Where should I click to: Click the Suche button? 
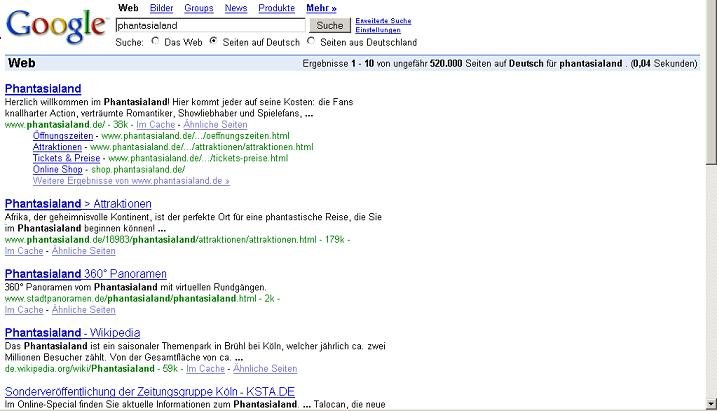click(330, 26)
